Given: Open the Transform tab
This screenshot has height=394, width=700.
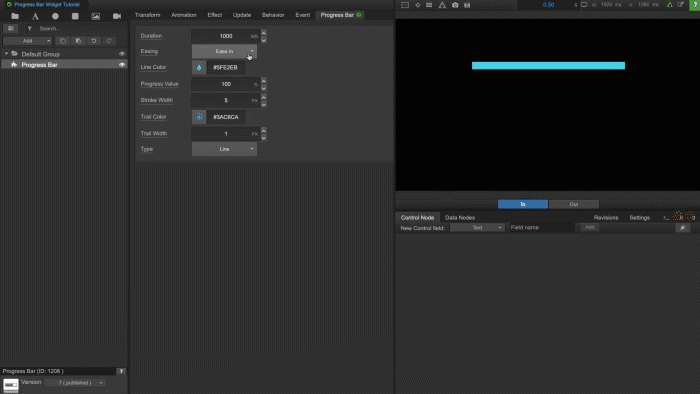Looking at the screenshot, I should (x=147, y=15).
